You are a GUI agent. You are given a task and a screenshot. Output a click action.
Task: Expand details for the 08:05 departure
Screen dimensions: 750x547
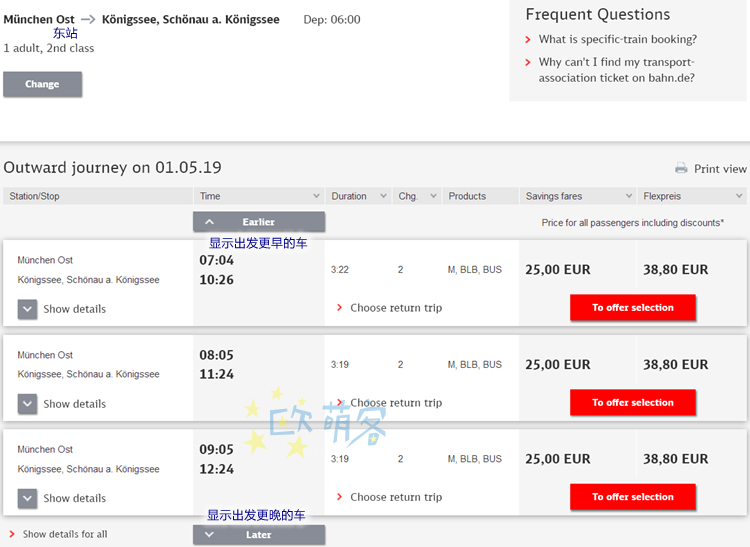coord(28,404)
